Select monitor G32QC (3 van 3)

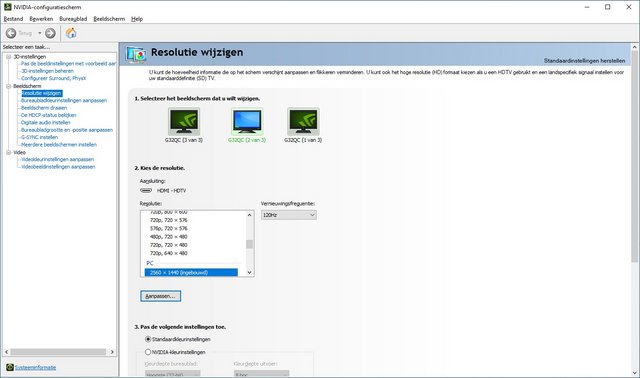(184, 125)
